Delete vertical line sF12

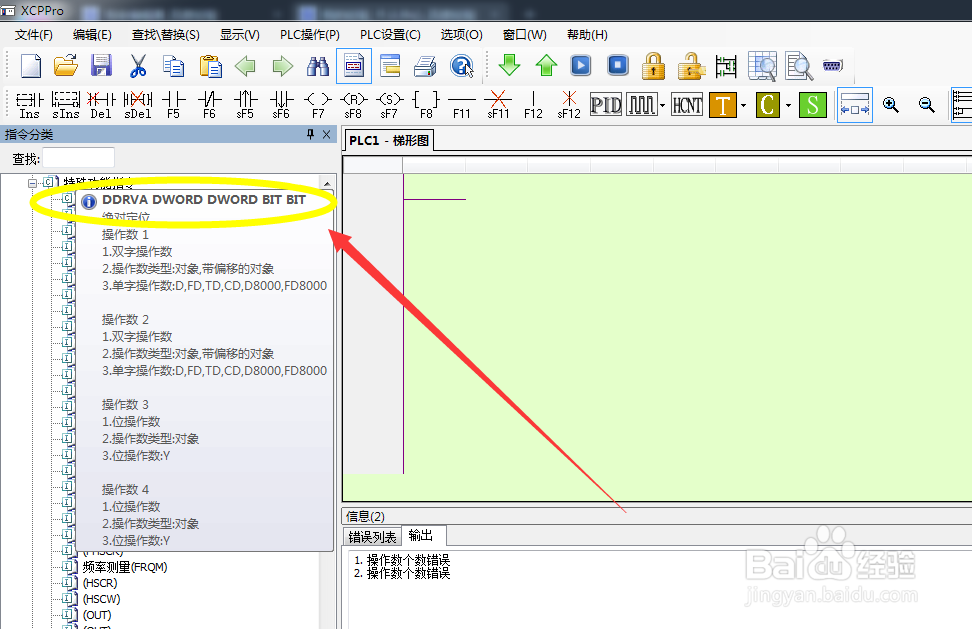point(569,105)
